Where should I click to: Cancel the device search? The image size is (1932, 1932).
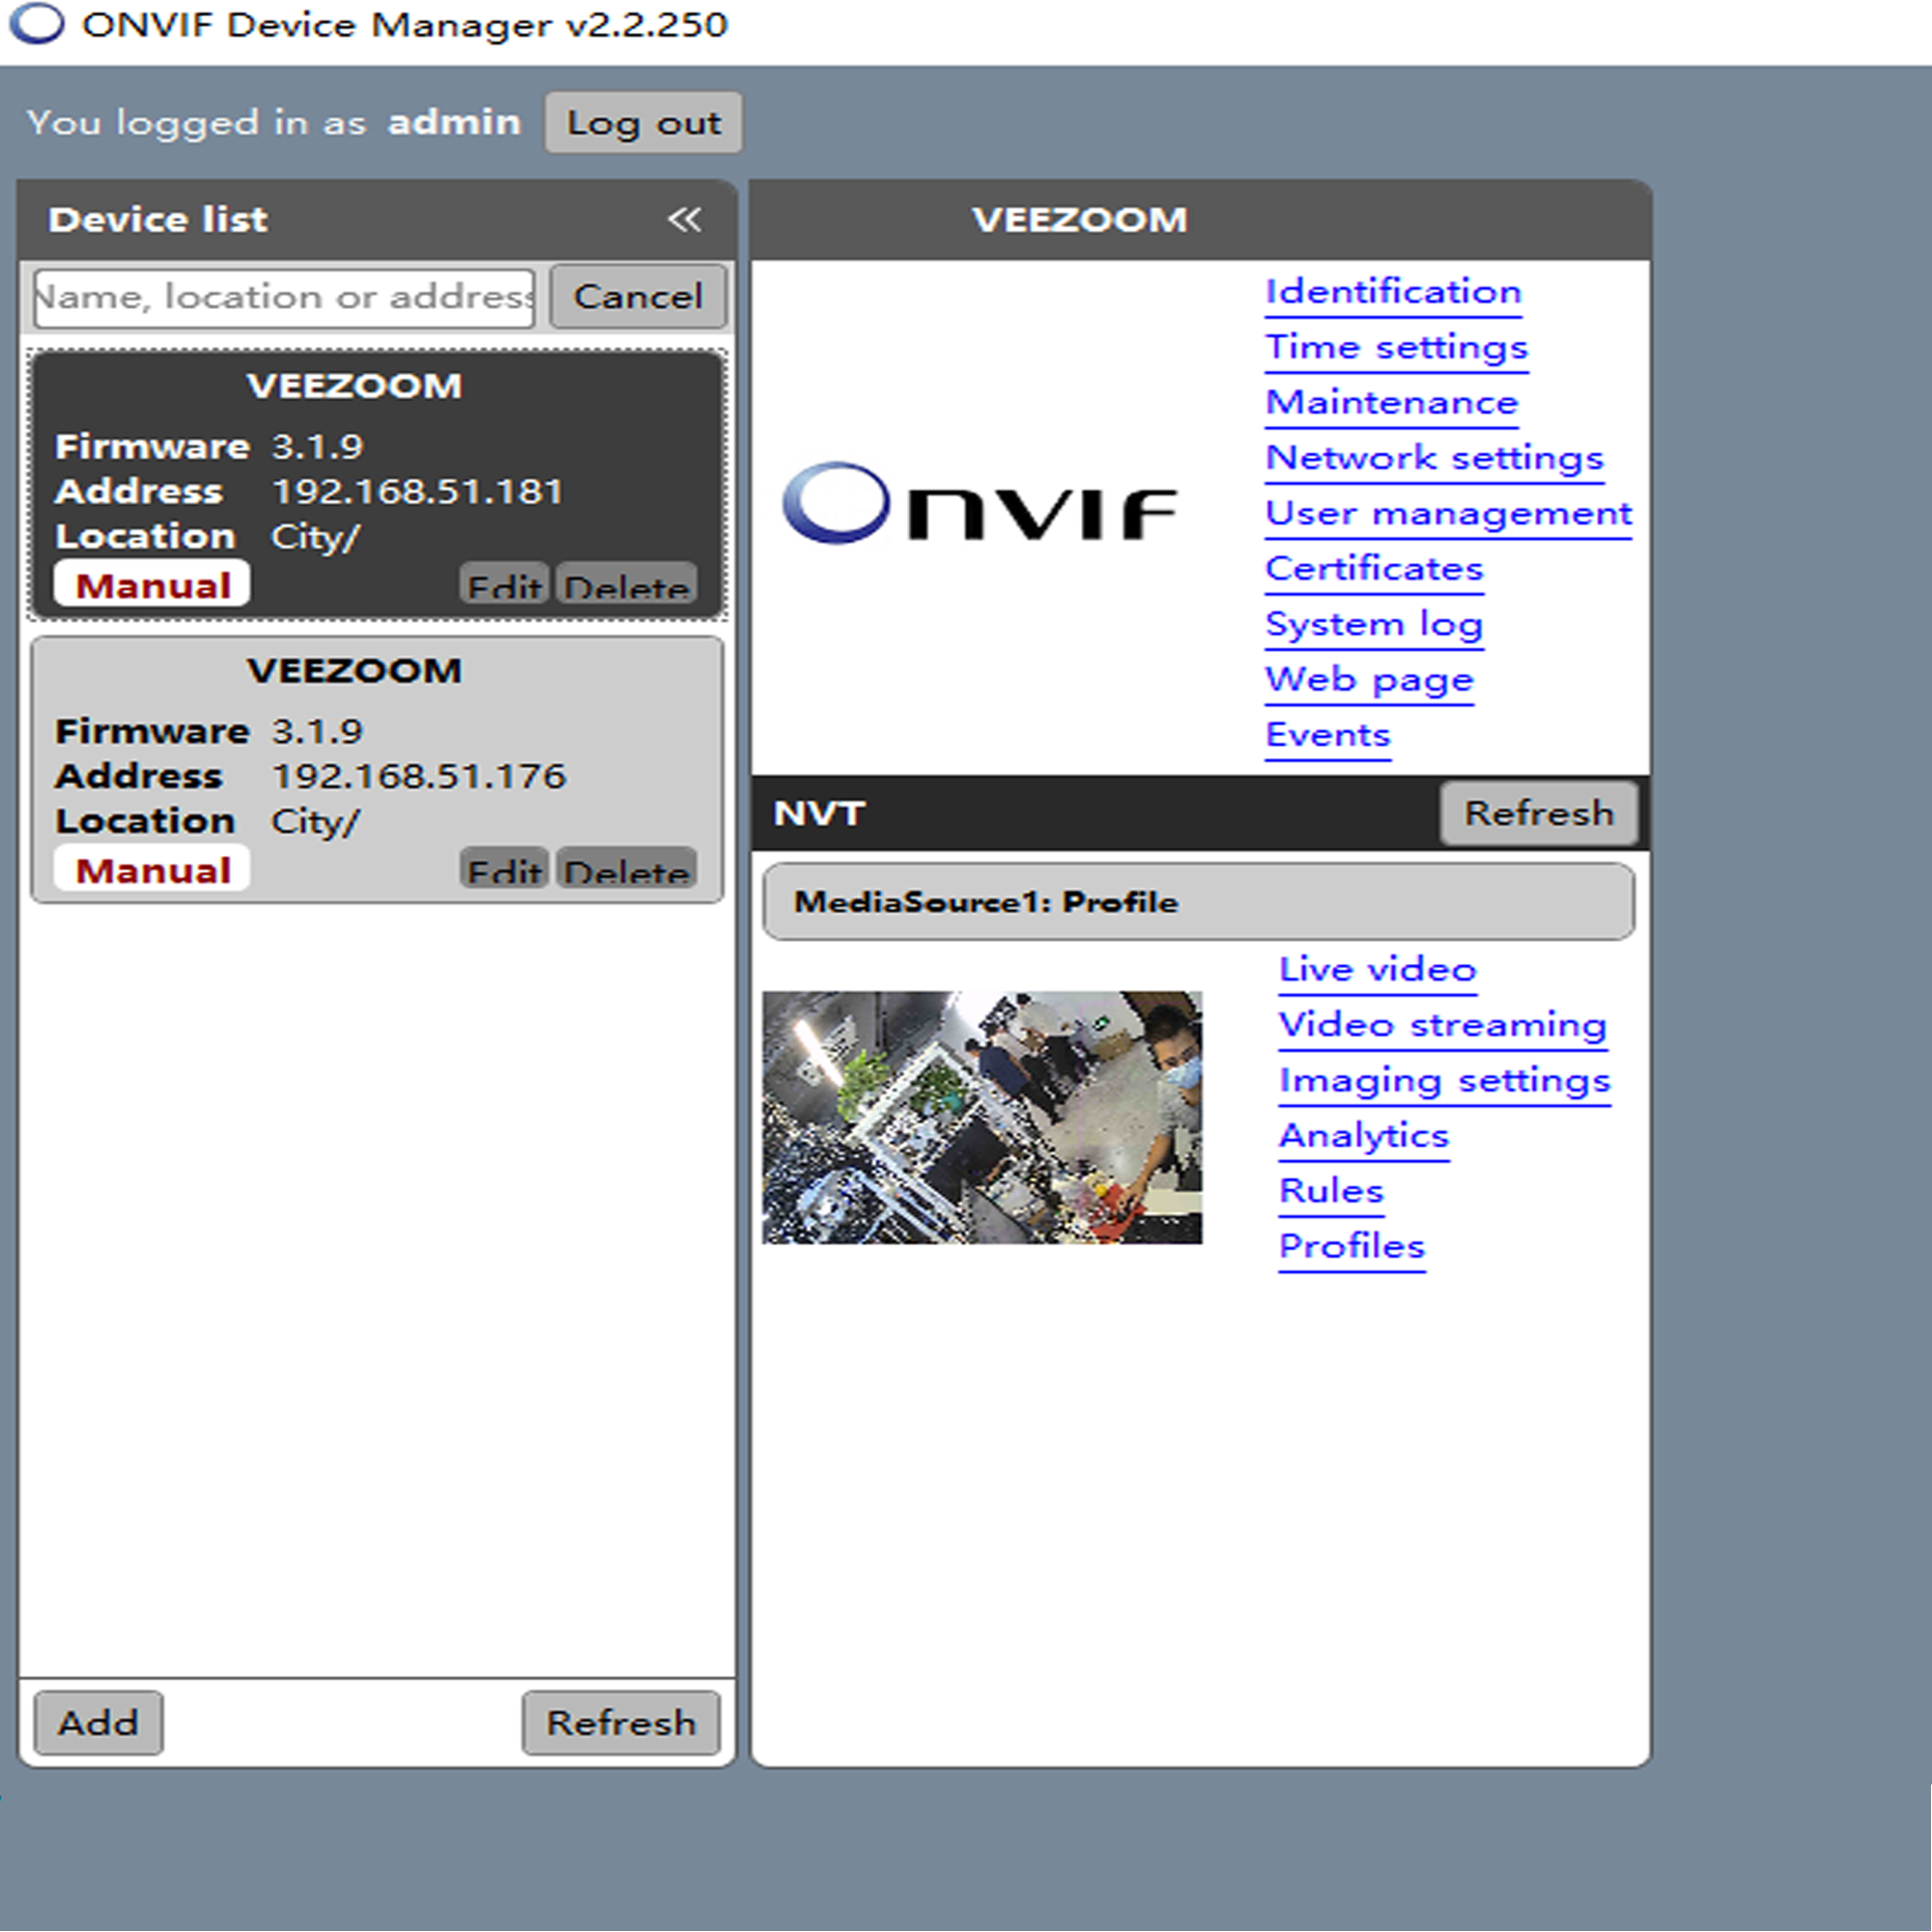coord(638,297)
